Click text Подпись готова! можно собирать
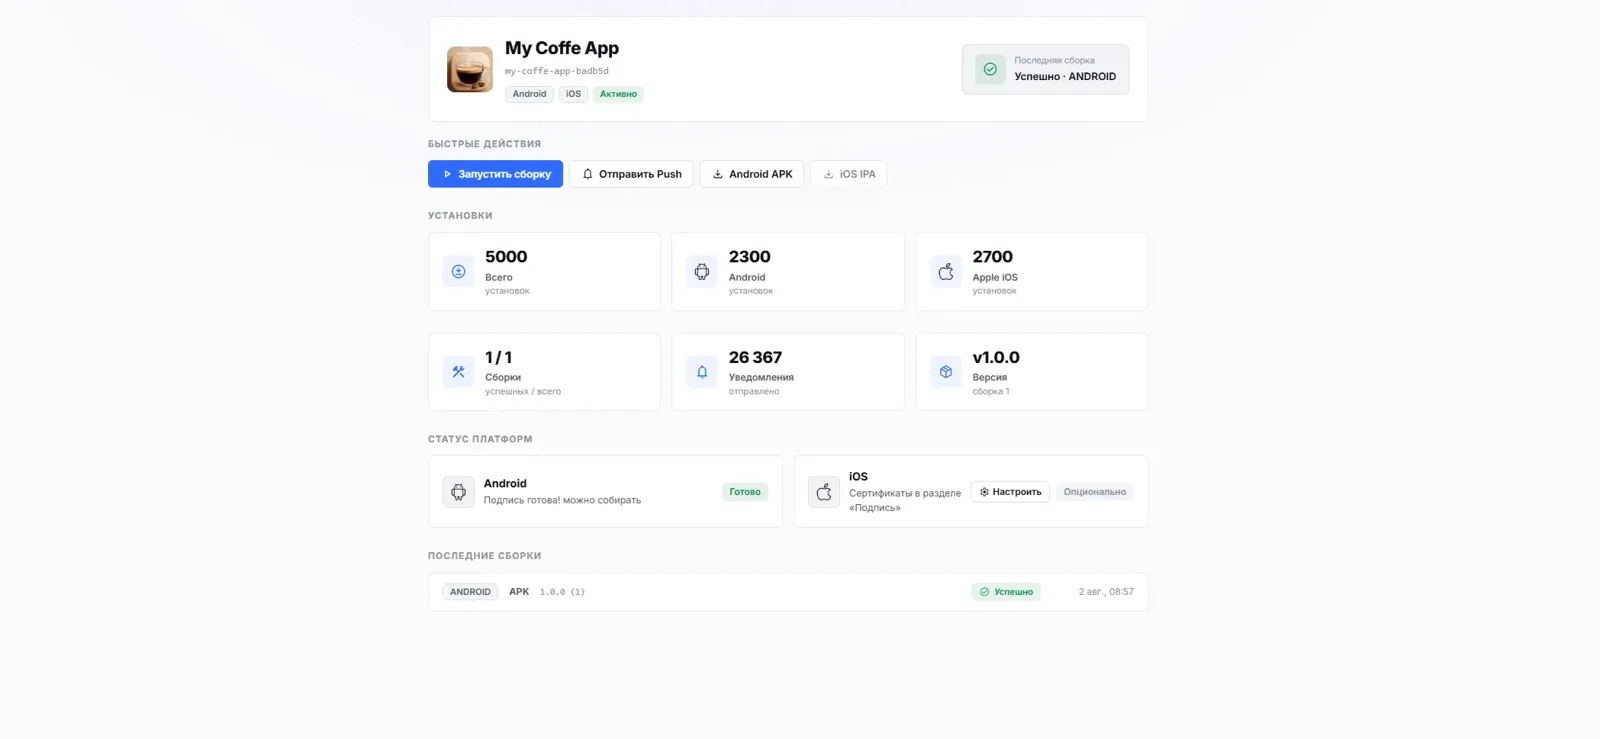This screenshot has height=739, width=1600. tap(562, 500)
